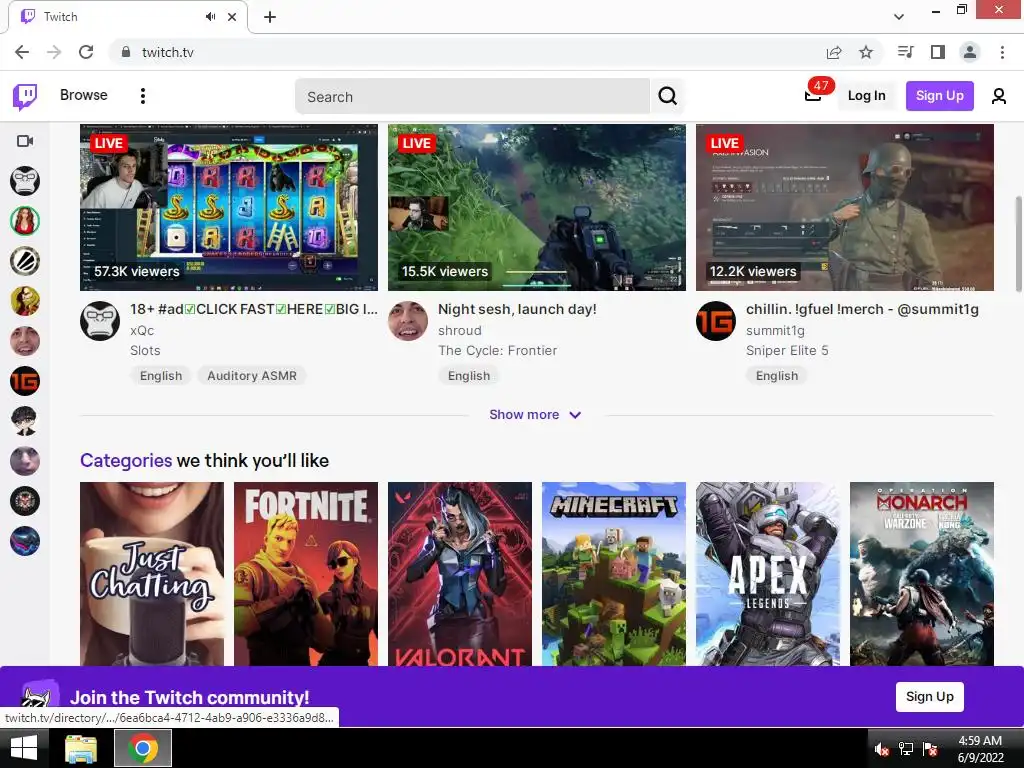Open summit1g's live stream thumbnail
This screenshot has height=768, width=1024.
pos(845,208)
